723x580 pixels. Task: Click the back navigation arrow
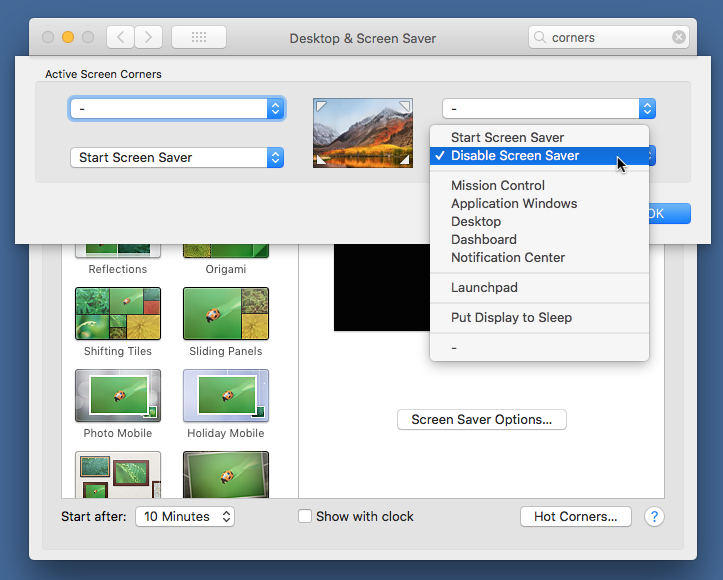click(121, 38)
